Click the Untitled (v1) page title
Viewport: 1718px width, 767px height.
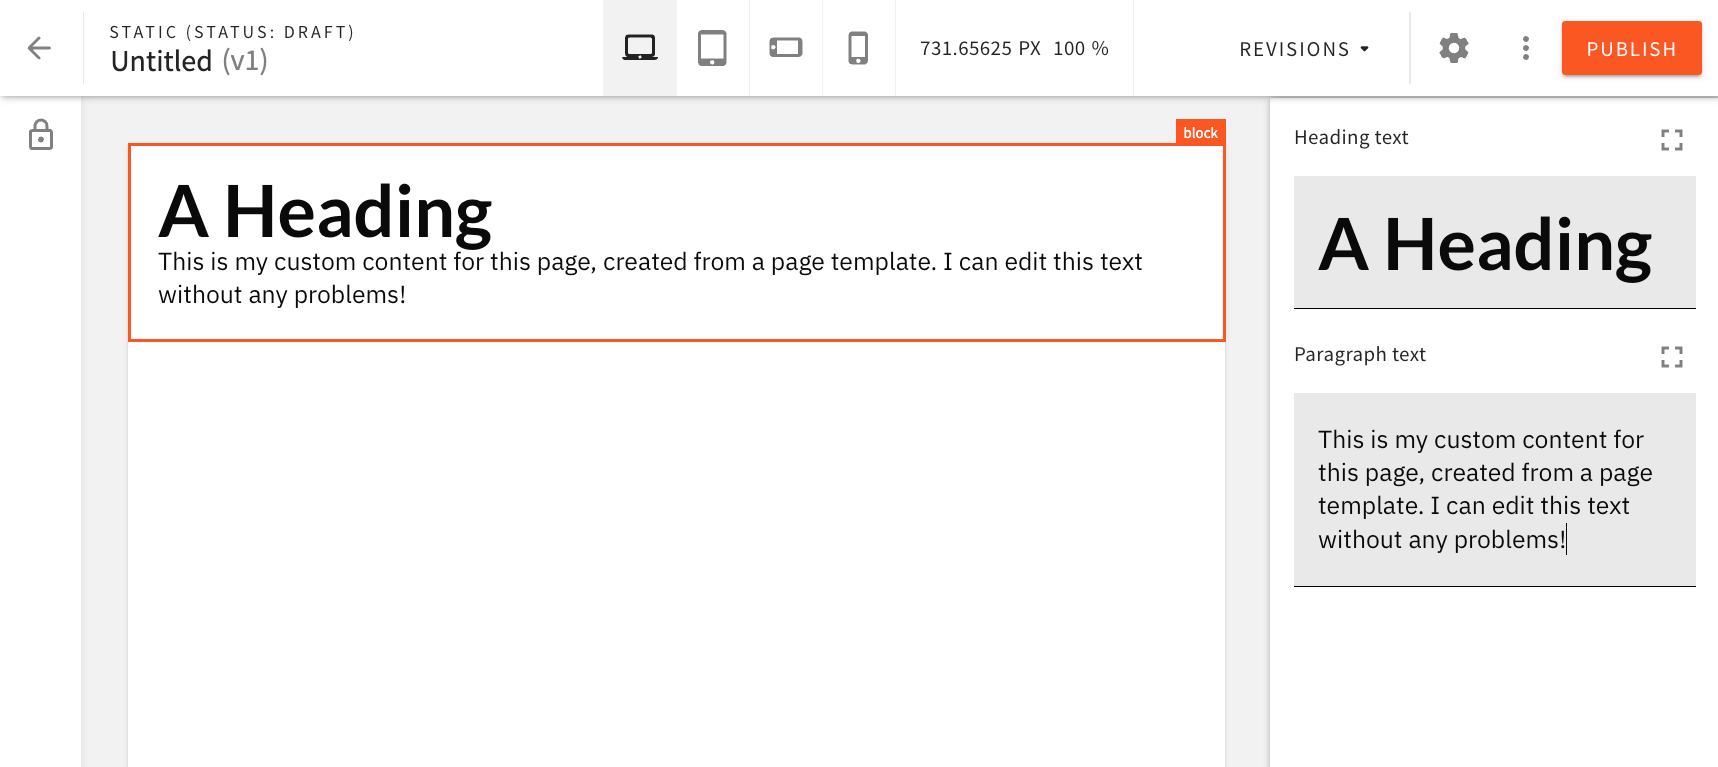(189, 62)
